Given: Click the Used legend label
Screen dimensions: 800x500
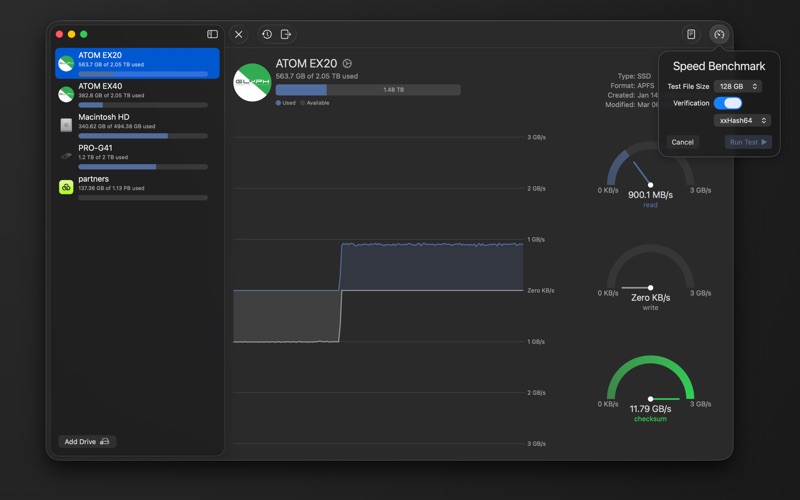Looking at the screenshot, I should [289, 103].
